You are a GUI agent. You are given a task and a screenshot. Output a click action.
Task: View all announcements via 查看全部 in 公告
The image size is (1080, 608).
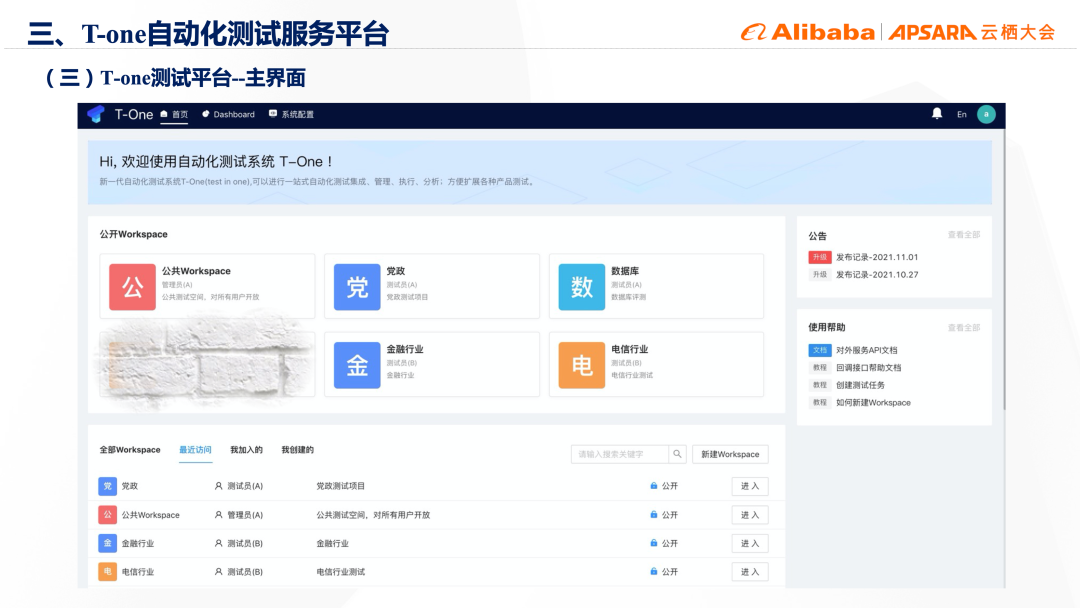tap(964, 235)
